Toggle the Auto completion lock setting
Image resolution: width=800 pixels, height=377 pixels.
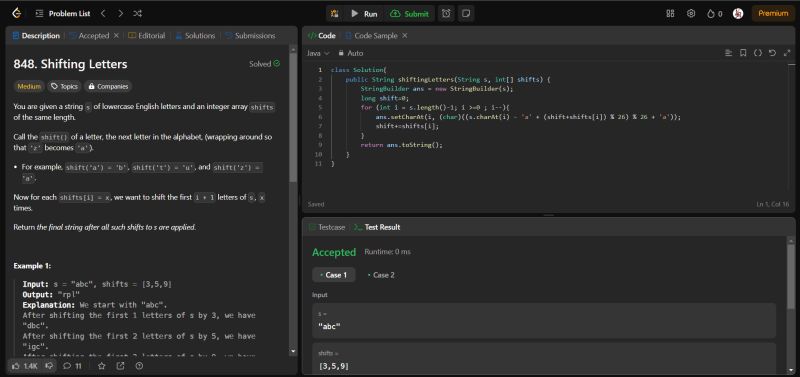click(x=351, y=53)
